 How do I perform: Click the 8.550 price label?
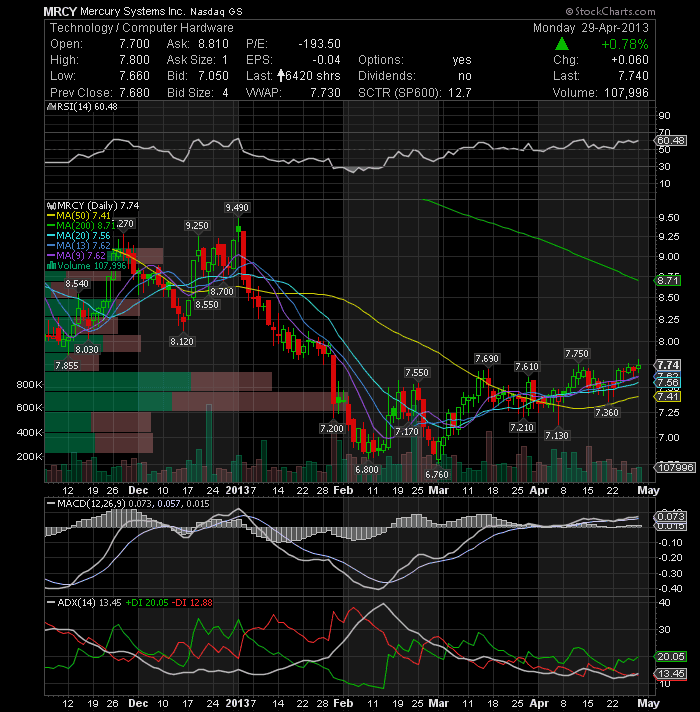(x=207, y=305)
